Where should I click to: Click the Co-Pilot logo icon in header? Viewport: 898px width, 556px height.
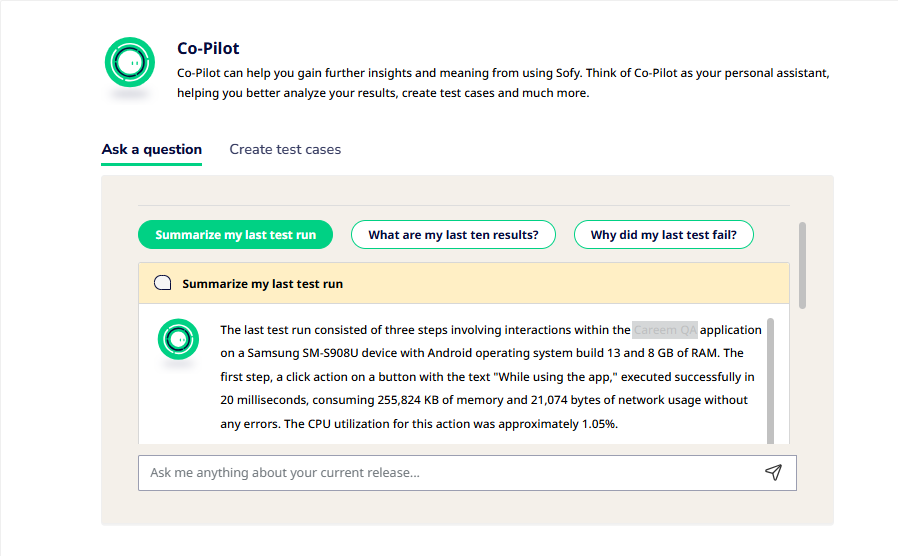130,62
